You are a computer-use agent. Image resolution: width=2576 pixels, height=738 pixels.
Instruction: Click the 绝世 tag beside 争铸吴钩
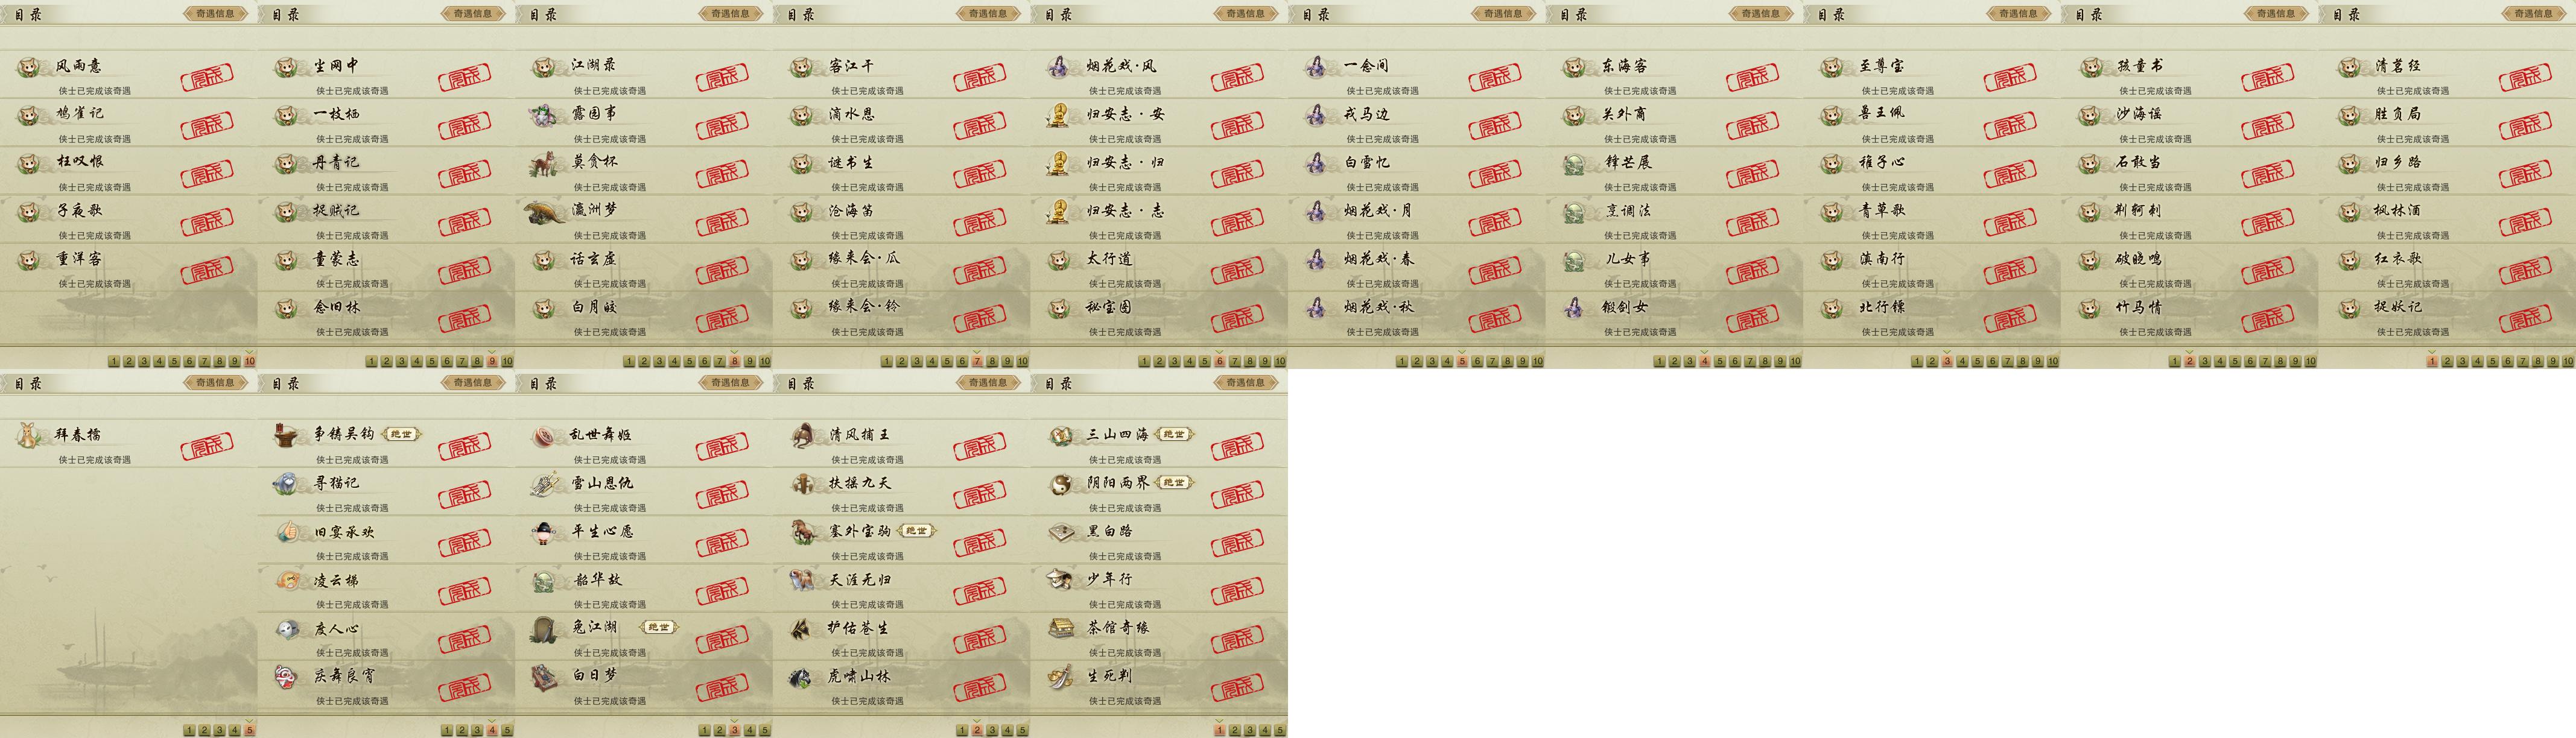[401, 434]
